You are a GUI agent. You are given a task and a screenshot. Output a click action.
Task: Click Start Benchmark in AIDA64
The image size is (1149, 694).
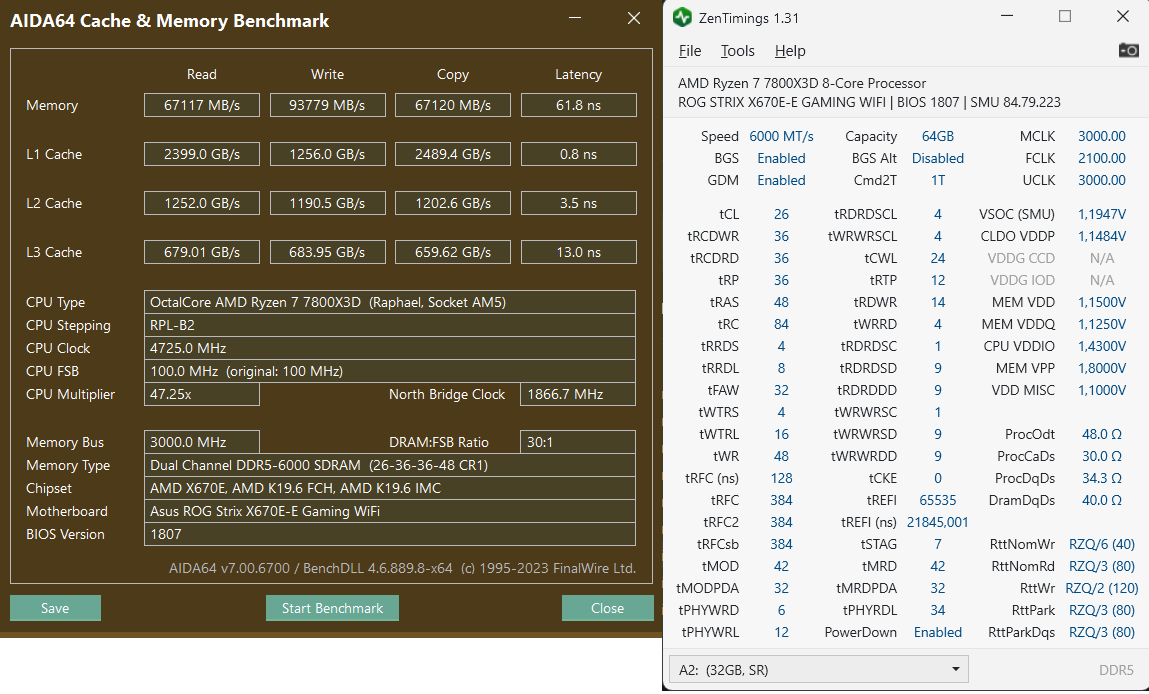click(332, 608)
